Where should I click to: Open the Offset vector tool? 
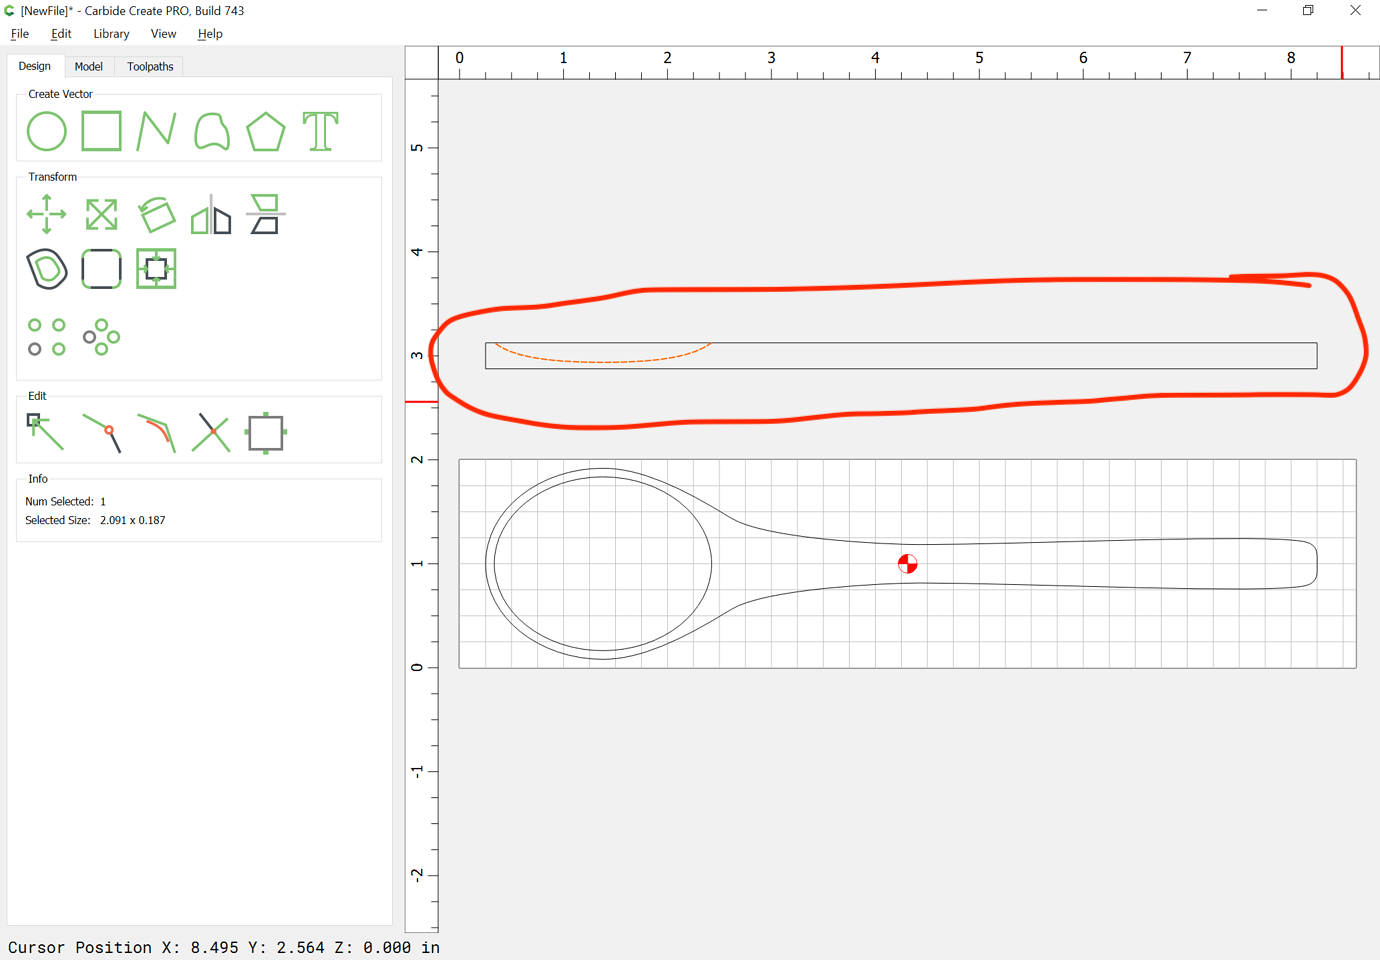point(47,269)
